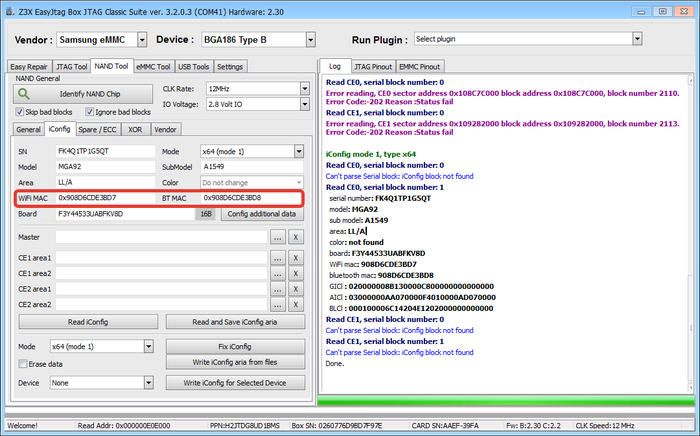The height and width of the screenshot is (436, 700).
Task: Open the Device BGA186 Type B dropdown
Action: pos(311,40)
